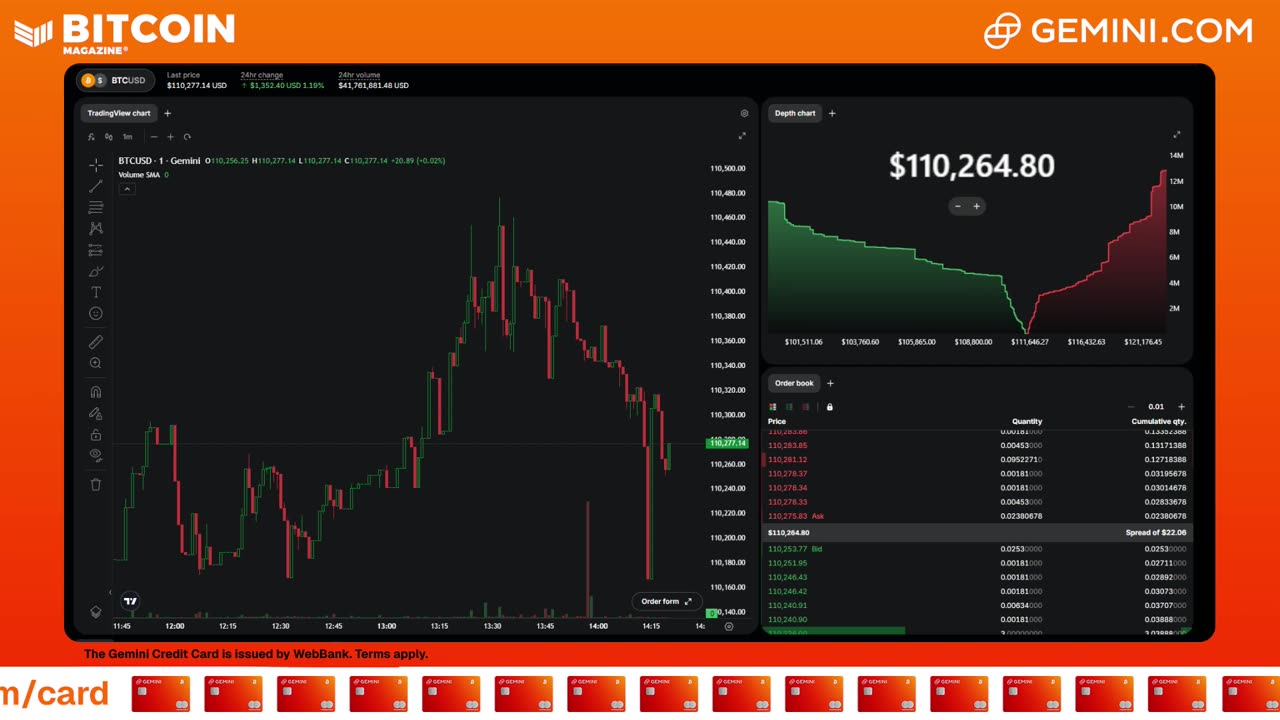
Task: Select the crosshair cursor tool
Action: pos(96,165)
